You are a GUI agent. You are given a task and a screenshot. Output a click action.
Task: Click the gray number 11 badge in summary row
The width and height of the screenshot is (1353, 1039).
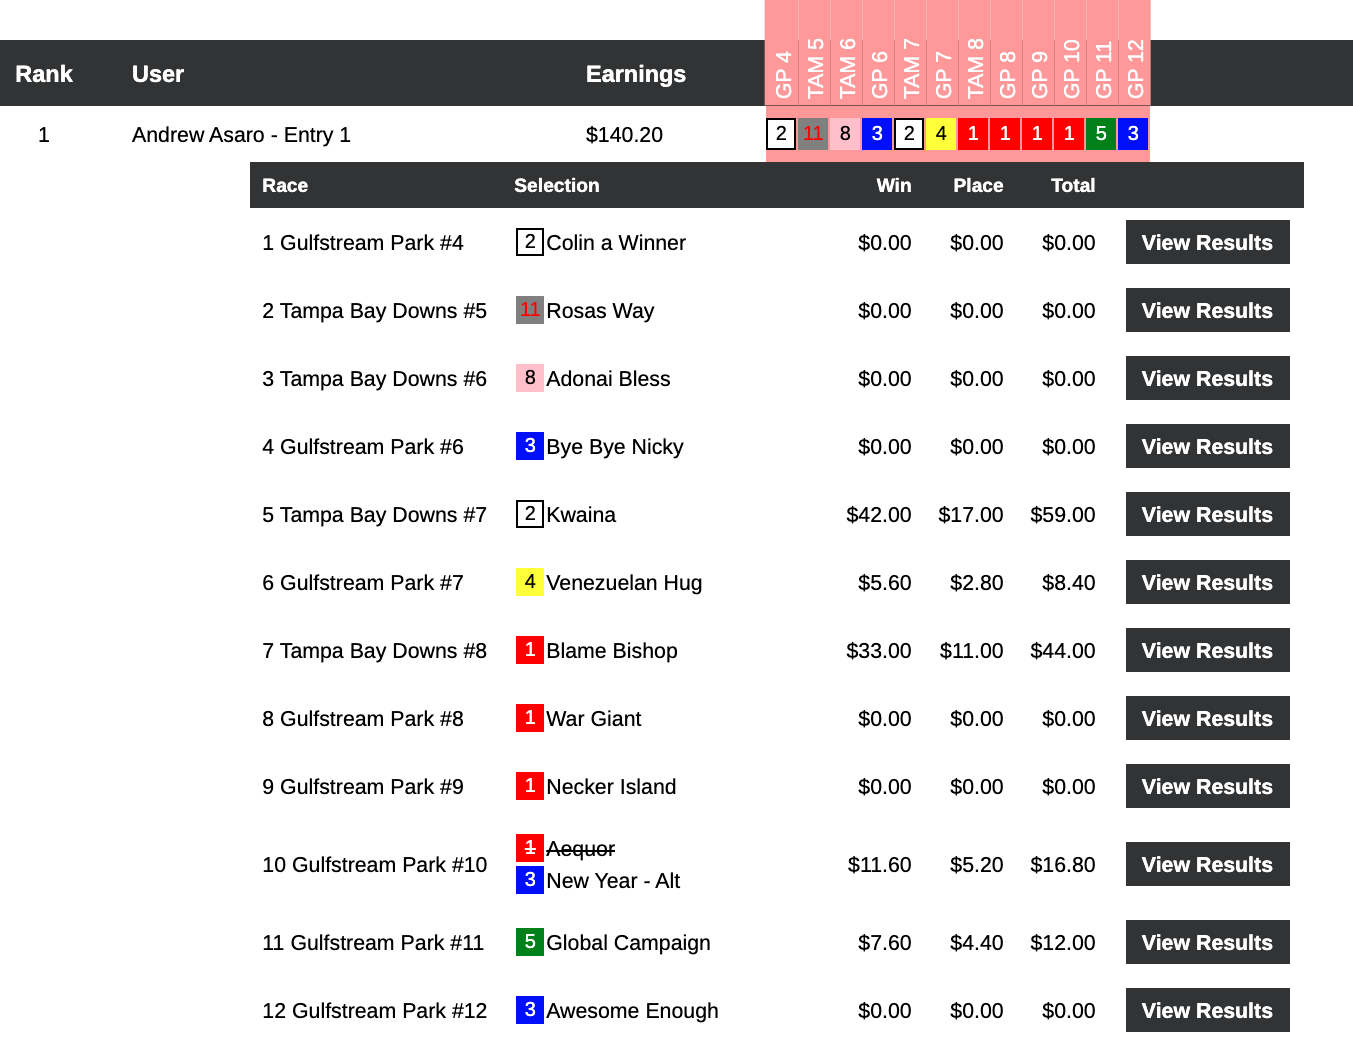click(813, 133)
